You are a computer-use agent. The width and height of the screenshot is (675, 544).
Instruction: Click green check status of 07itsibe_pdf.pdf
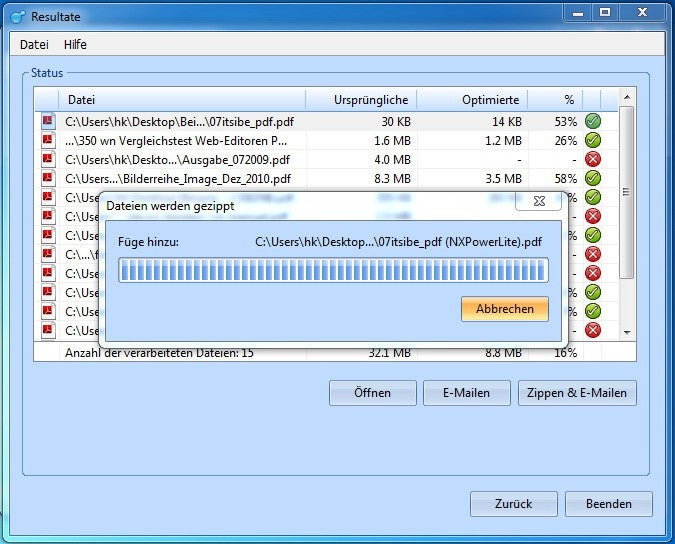593,121
